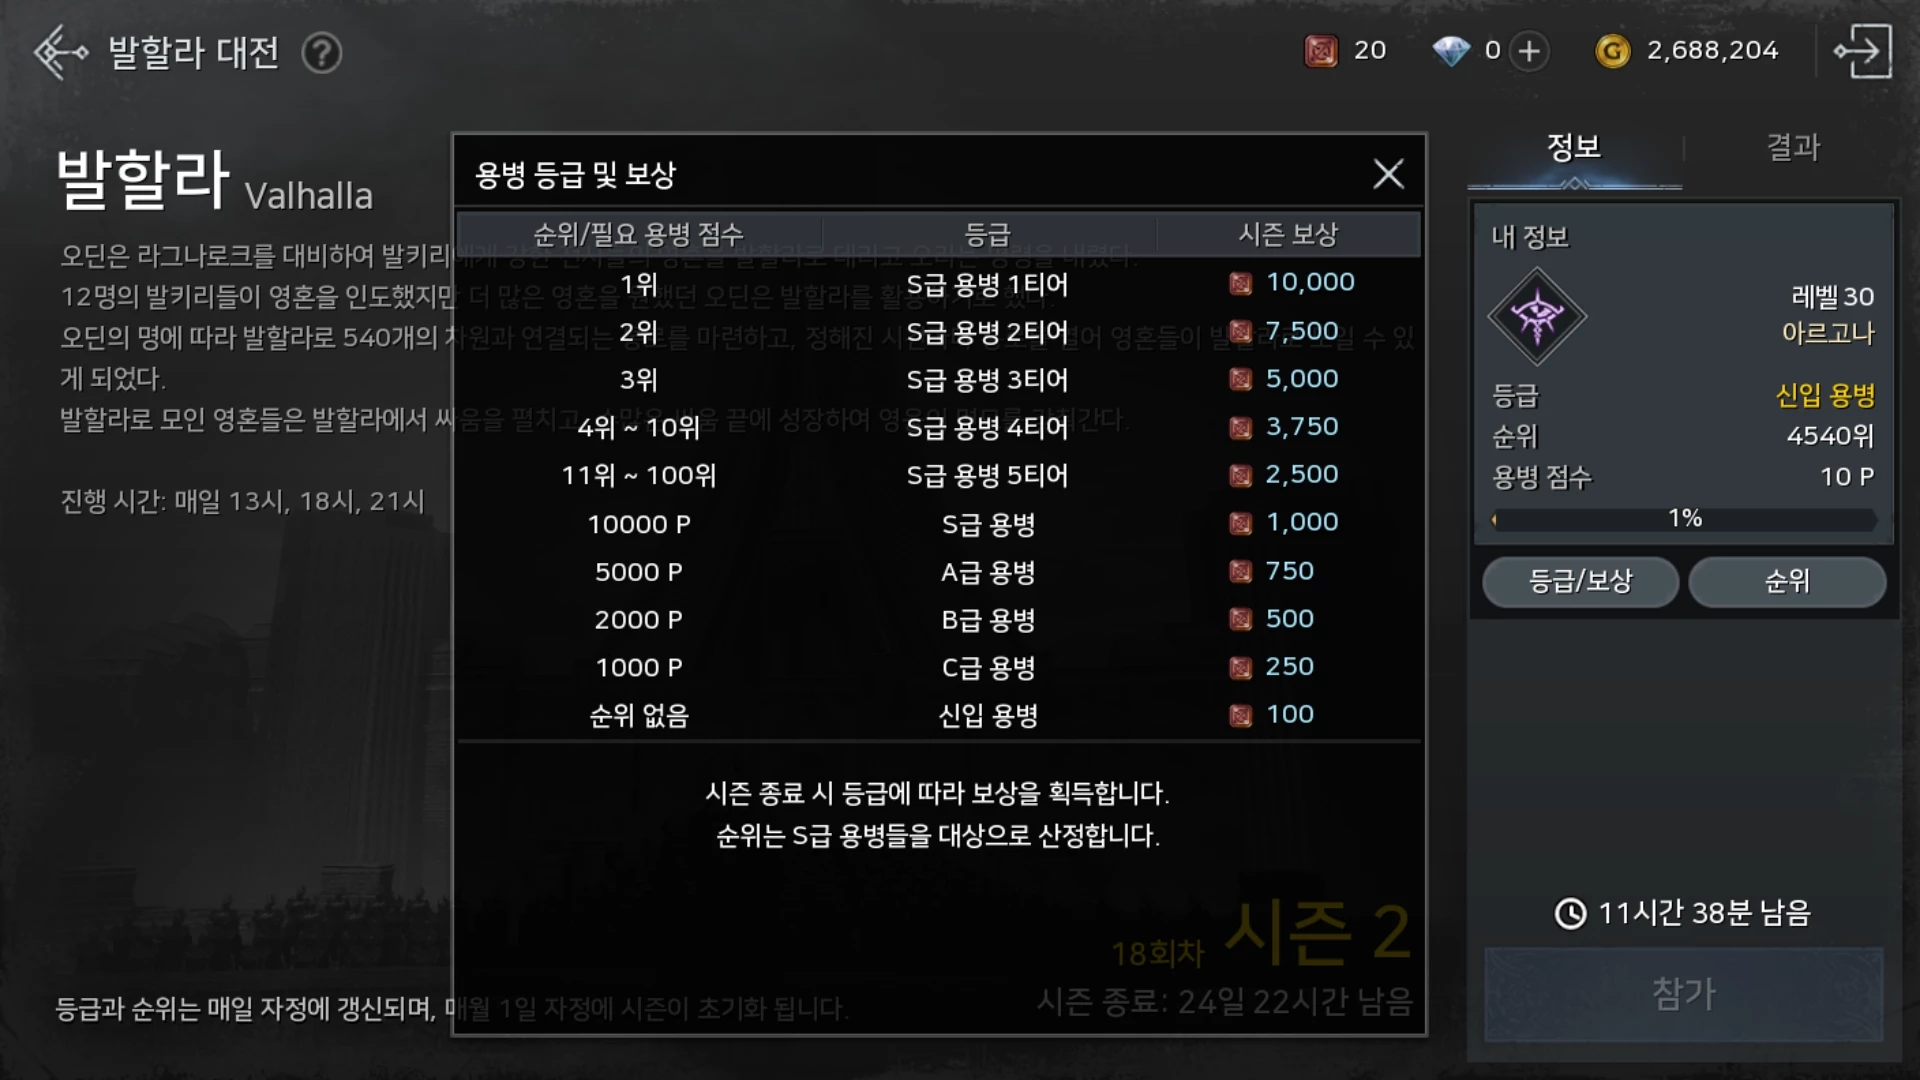Click the clock icon by remaining time
Screen dimensions: 1920x1080
(1570, 913)
